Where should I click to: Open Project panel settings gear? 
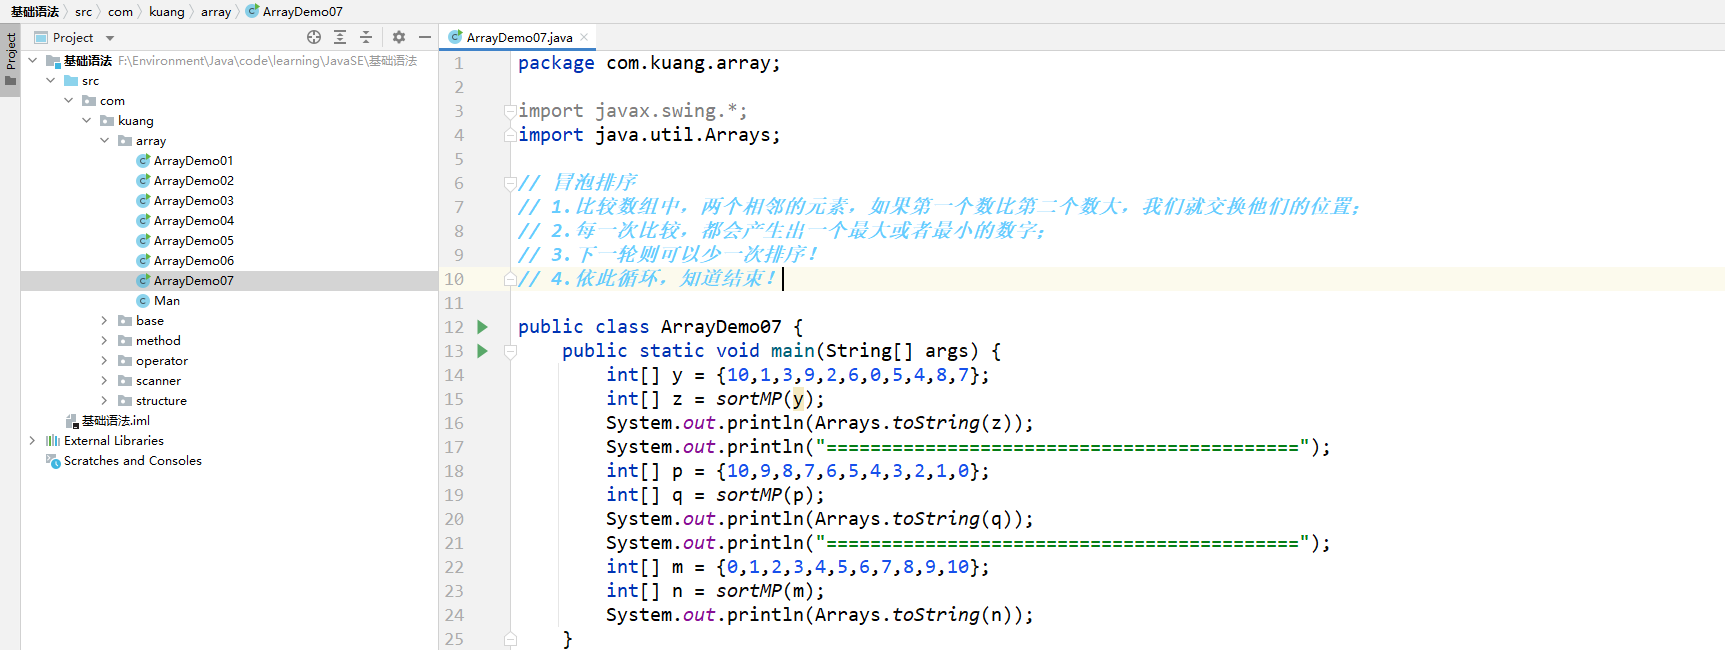(399, 37)
